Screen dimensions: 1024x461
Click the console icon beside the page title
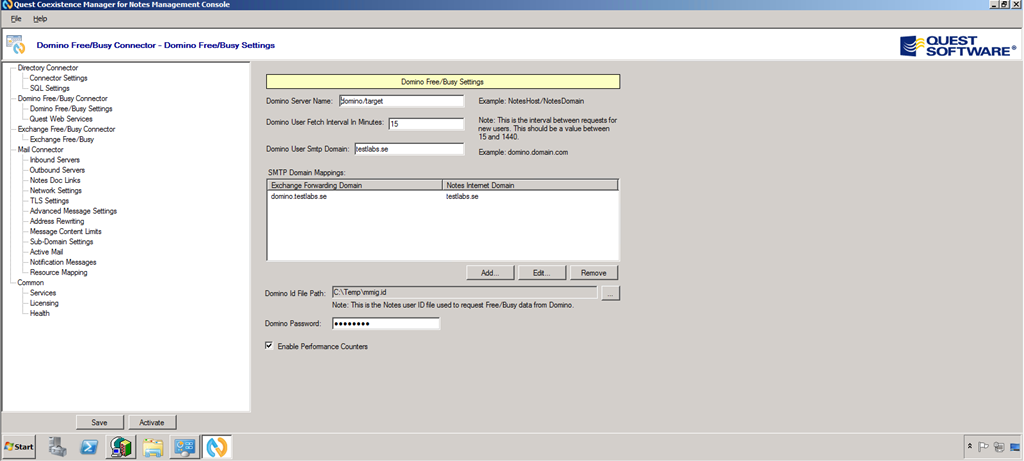16,44
